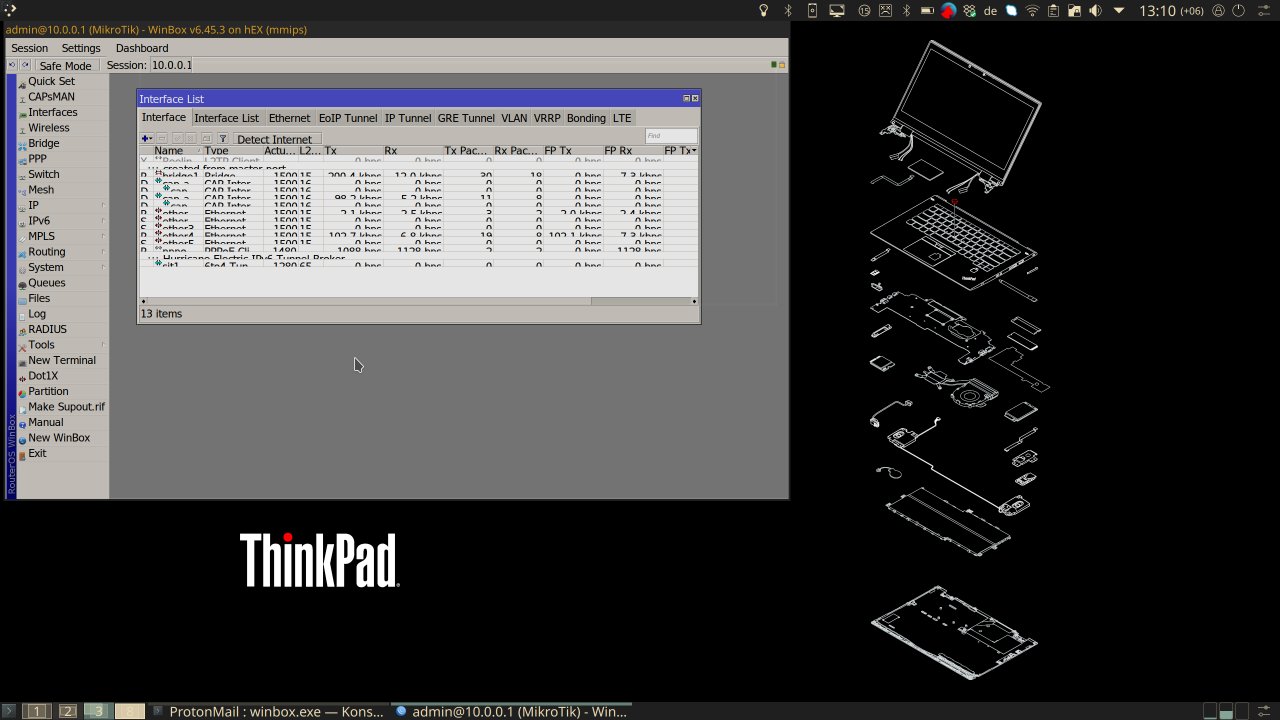
Task: Toggle the comment icon in the toolbar
Action: click(x=207, y=138)
